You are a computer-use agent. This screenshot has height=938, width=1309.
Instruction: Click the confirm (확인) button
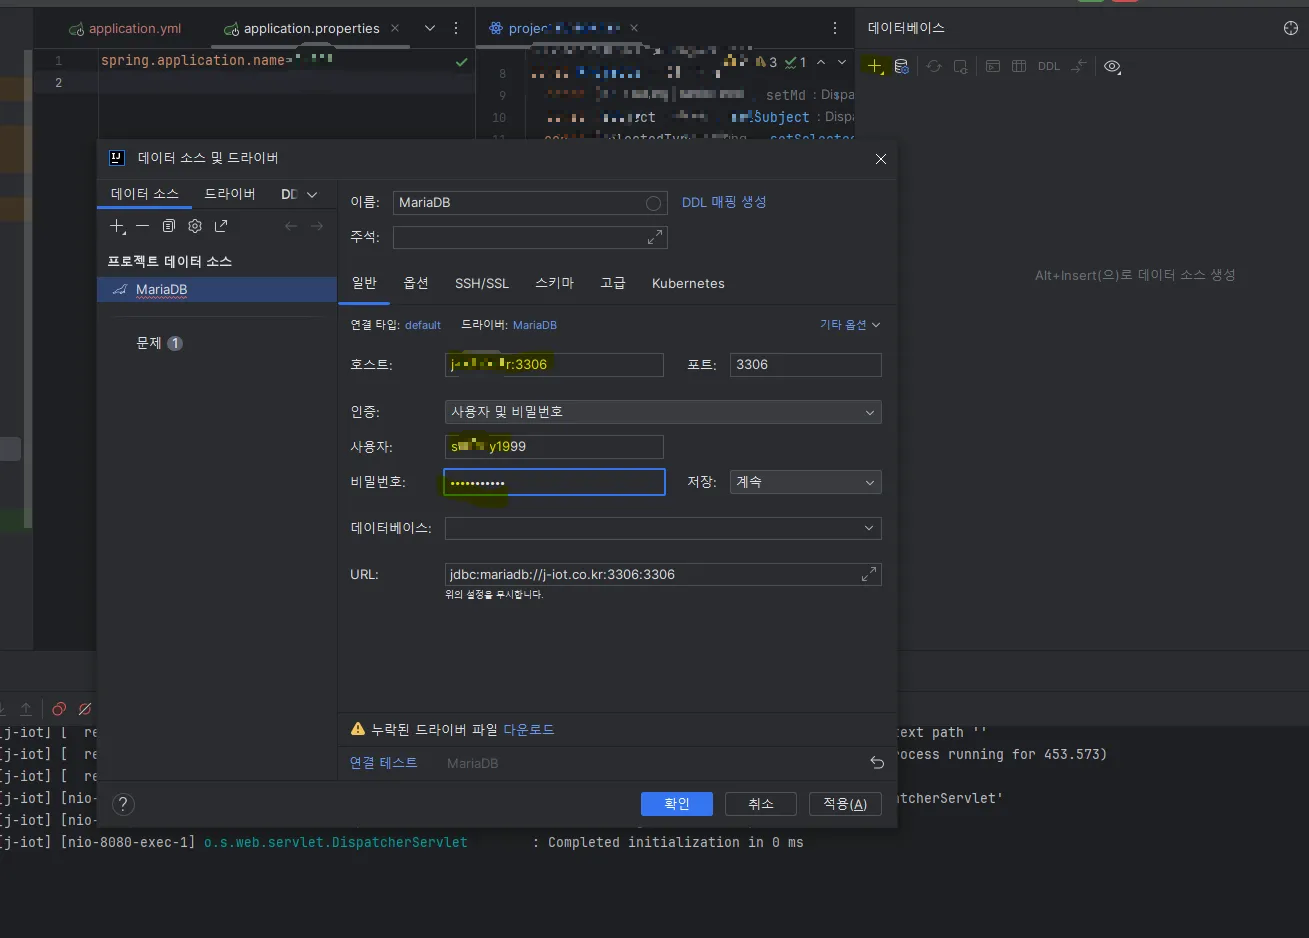[677, 804]
